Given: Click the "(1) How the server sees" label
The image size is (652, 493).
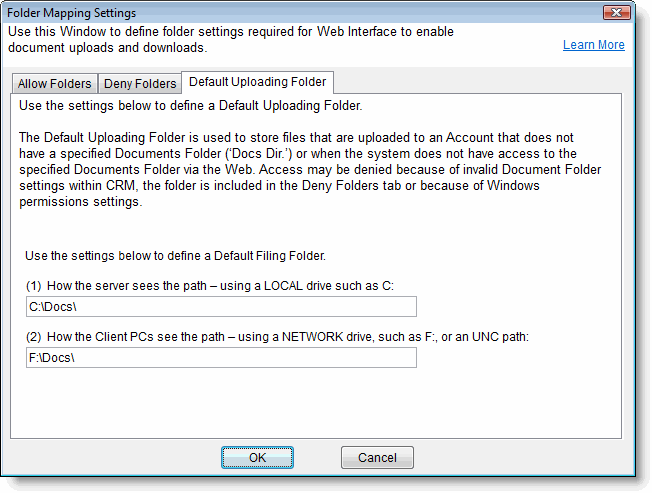Looking at the screenshot, I should pos(210,286).
